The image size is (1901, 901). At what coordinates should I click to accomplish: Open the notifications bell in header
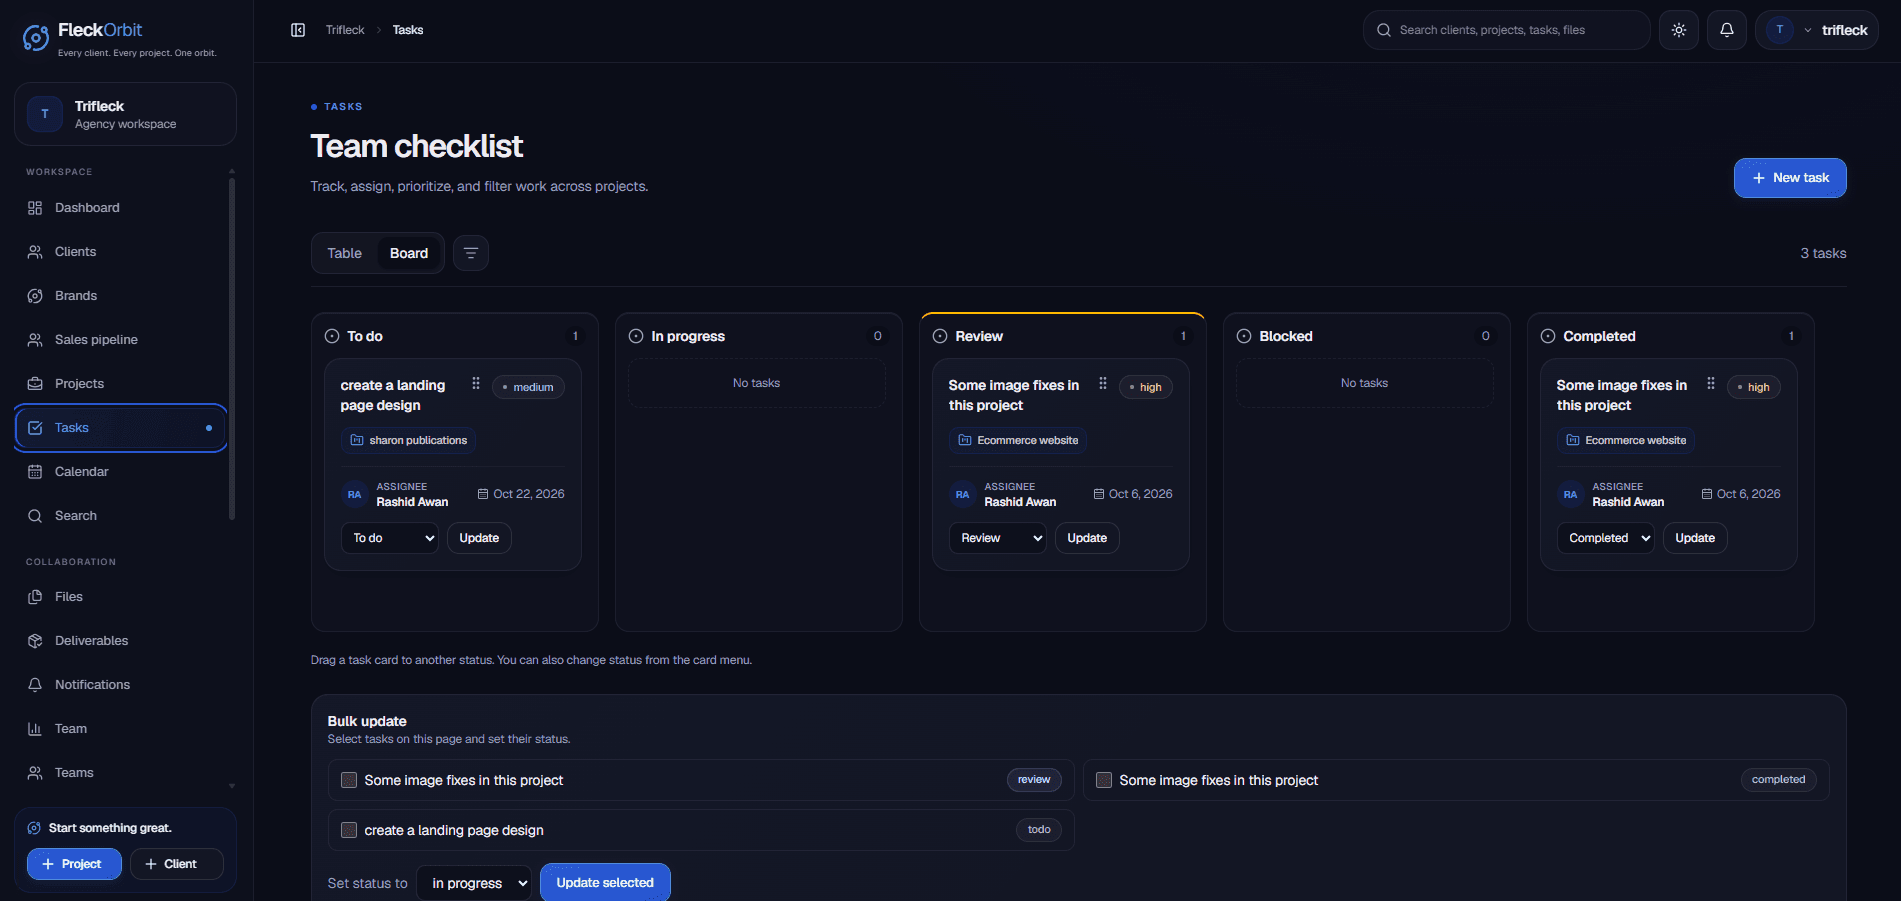[x=1727, y=30]
